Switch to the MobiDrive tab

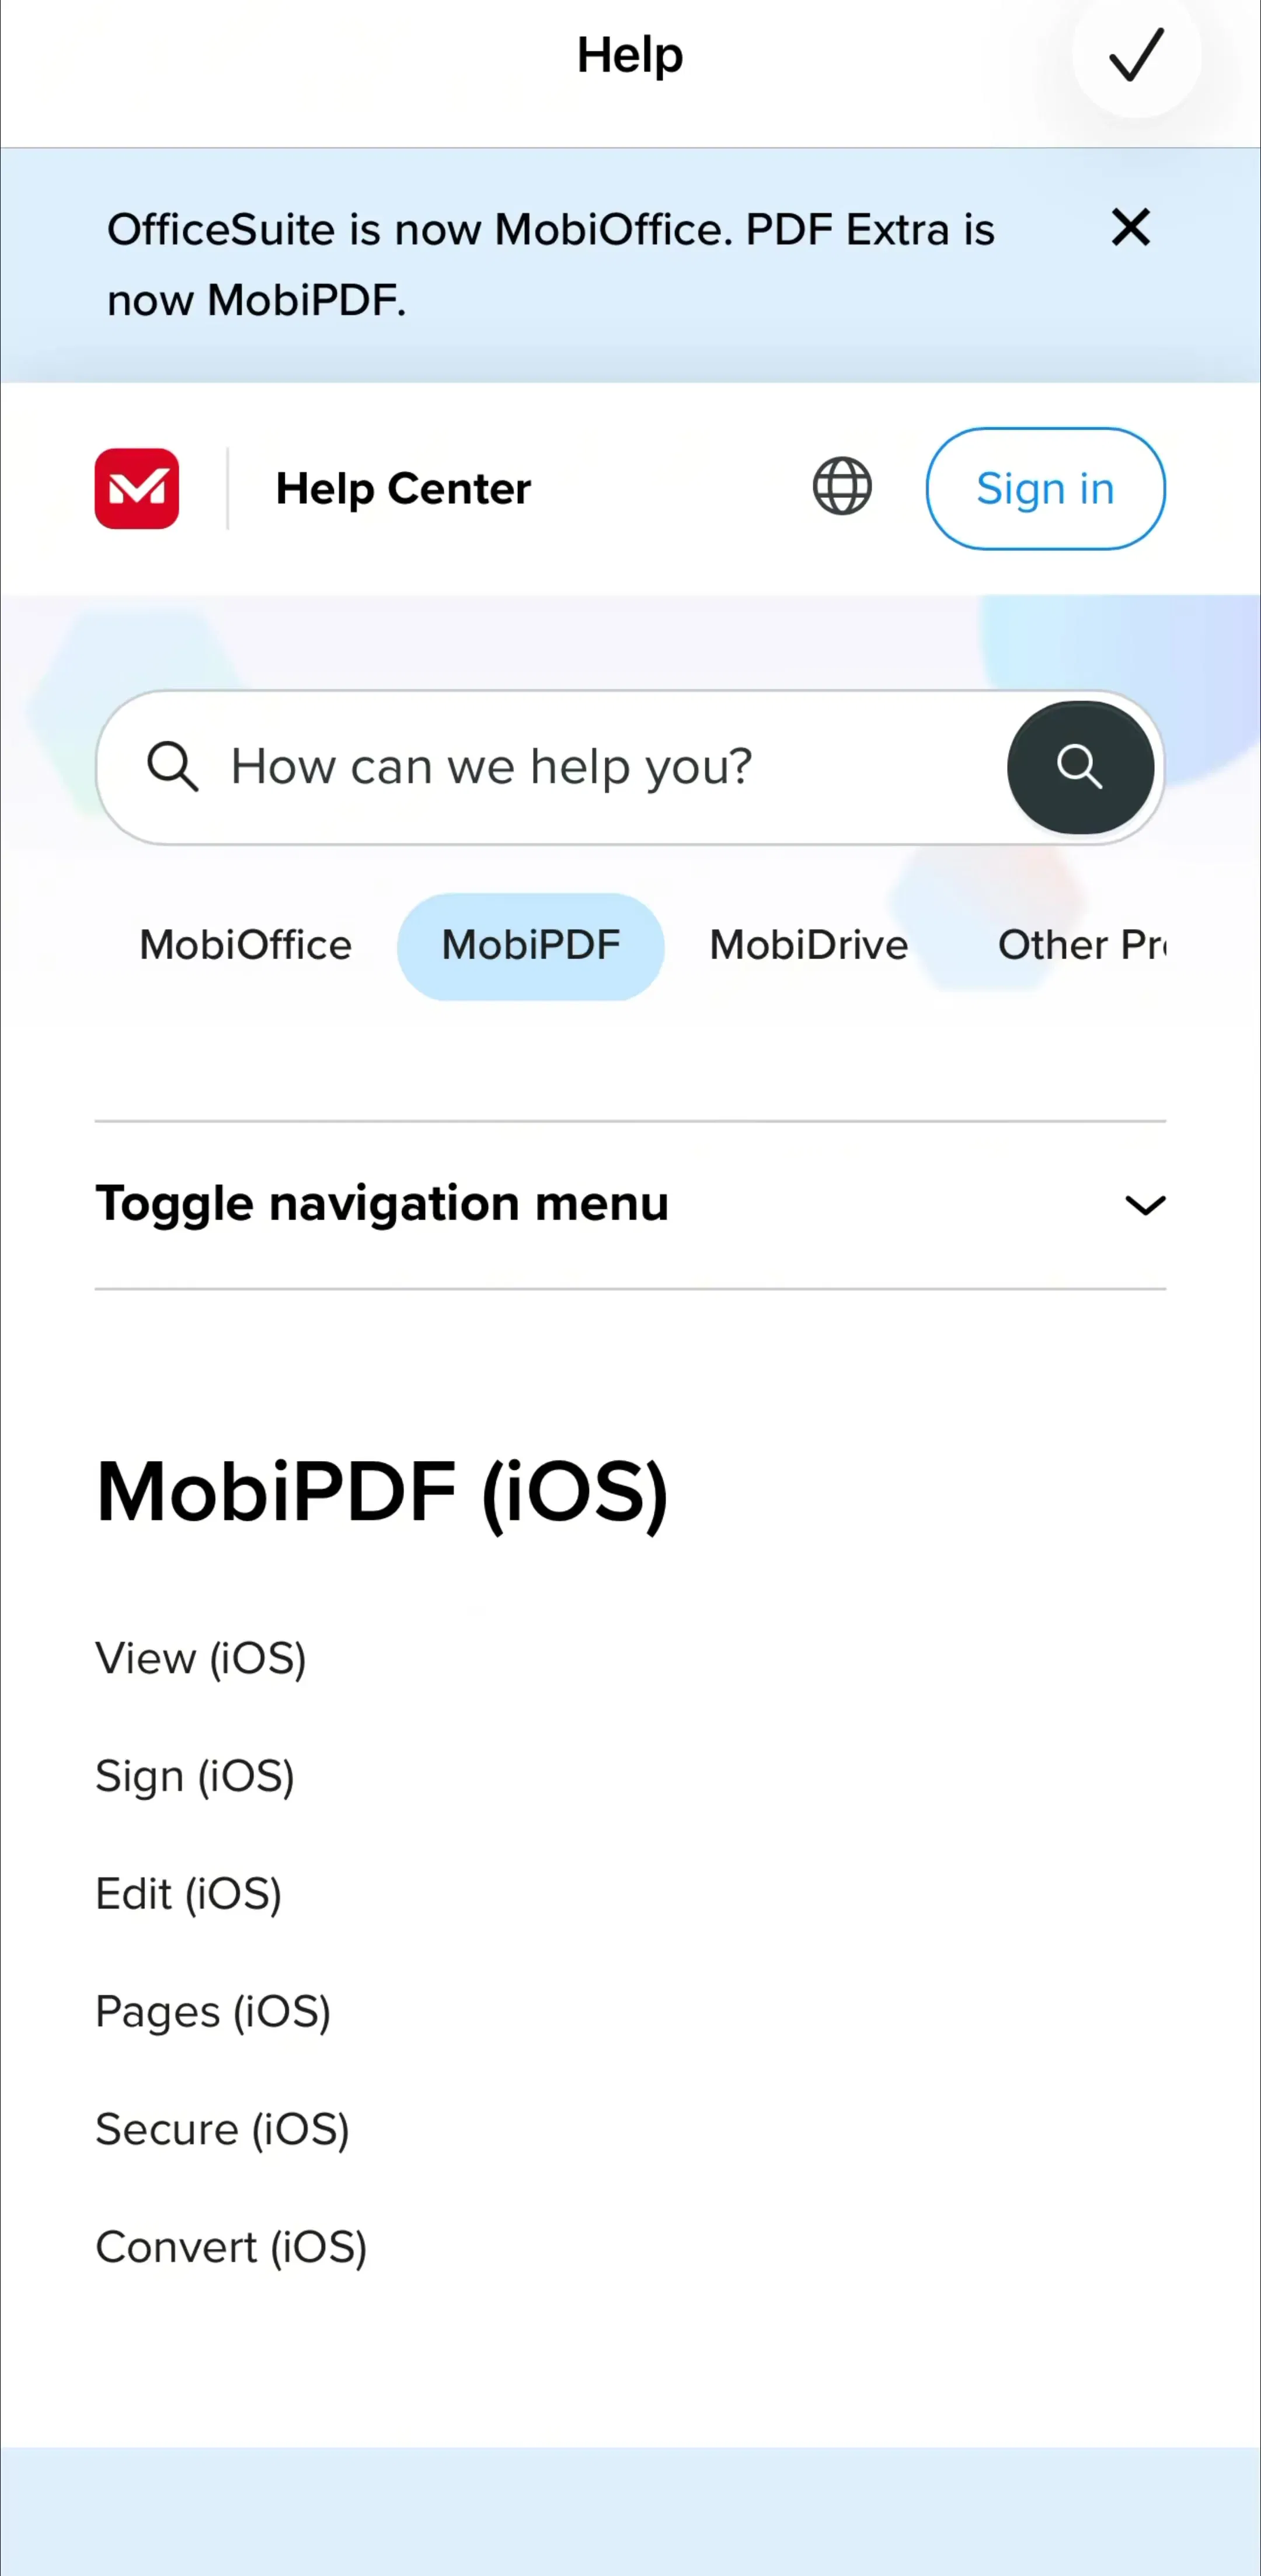pos(809,946)
